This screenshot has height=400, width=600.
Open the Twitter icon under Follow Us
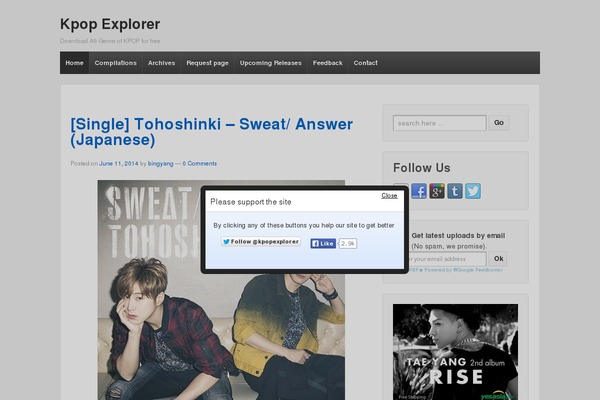tap(473, 191)
